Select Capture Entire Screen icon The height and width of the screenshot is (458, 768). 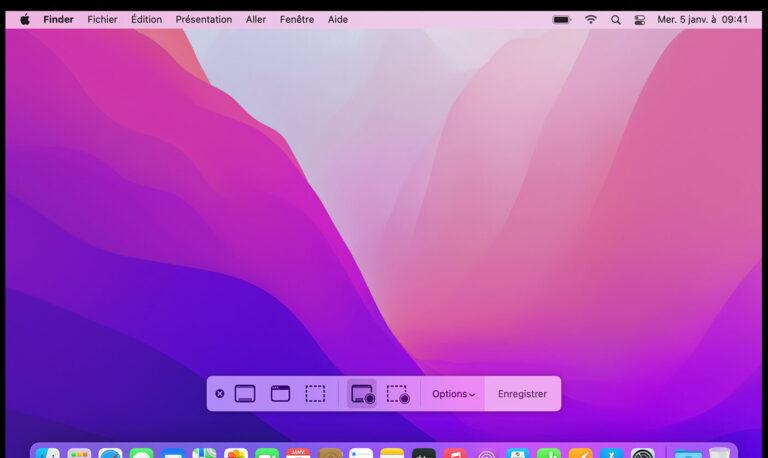245,393
